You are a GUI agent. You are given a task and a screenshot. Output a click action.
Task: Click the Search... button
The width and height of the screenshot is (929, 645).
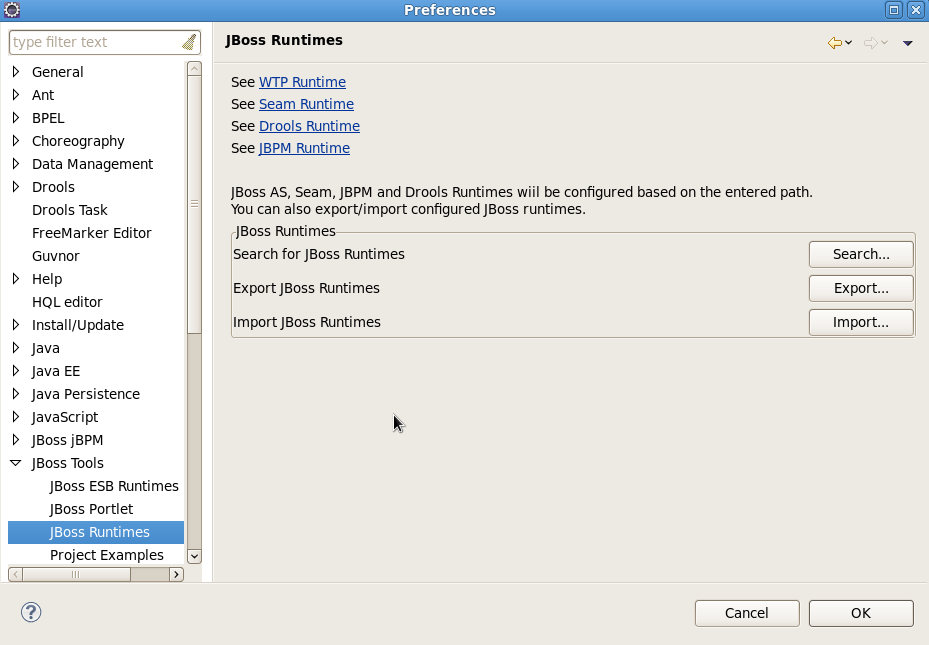pos(861,254)
